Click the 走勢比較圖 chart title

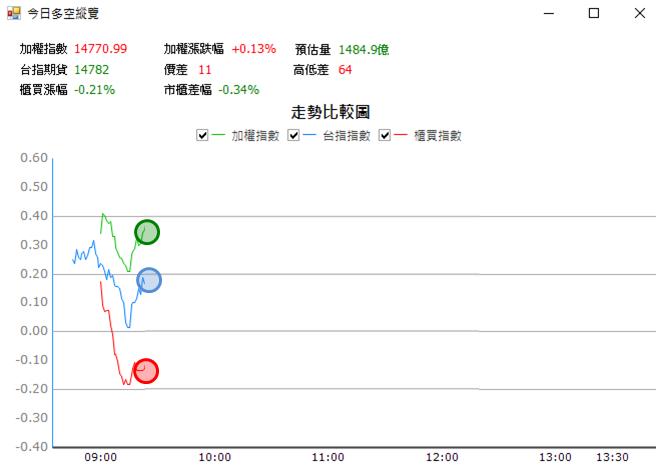click(x=330, y=112)
